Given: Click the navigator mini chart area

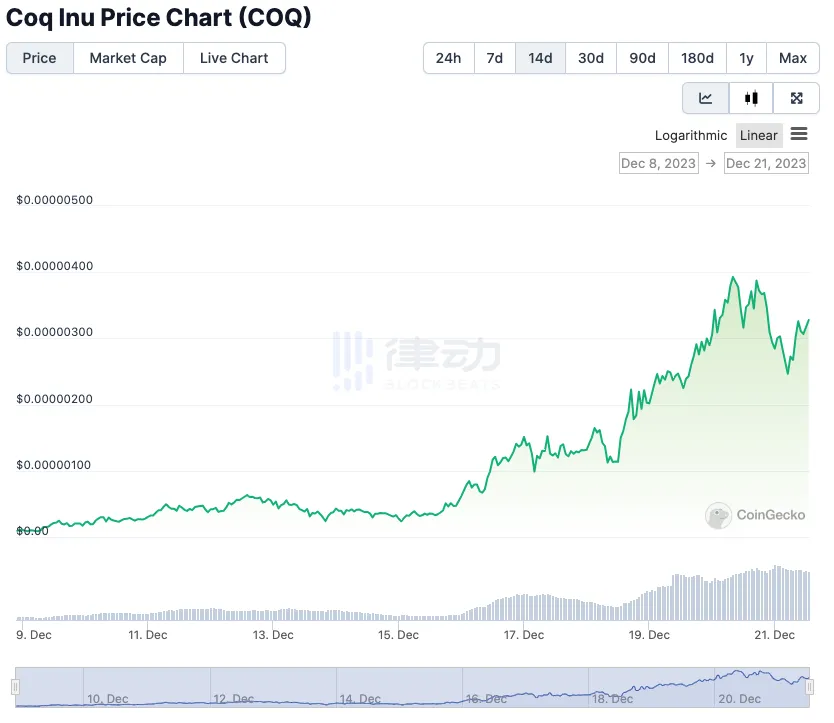Looking at the screenshot, I should [400, 687].
